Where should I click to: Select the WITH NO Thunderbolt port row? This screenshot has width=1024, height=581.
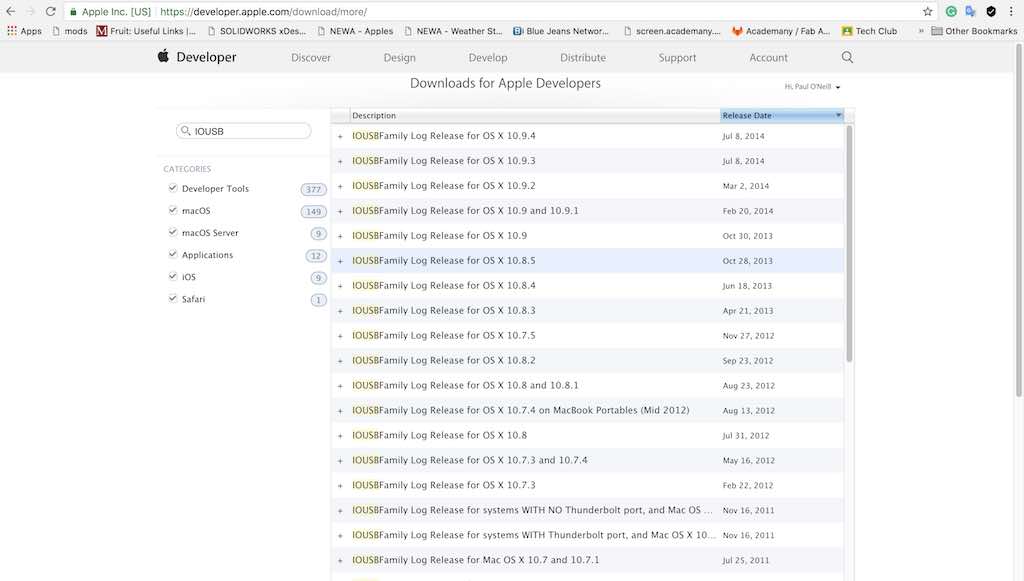click(x=587, y=510)
